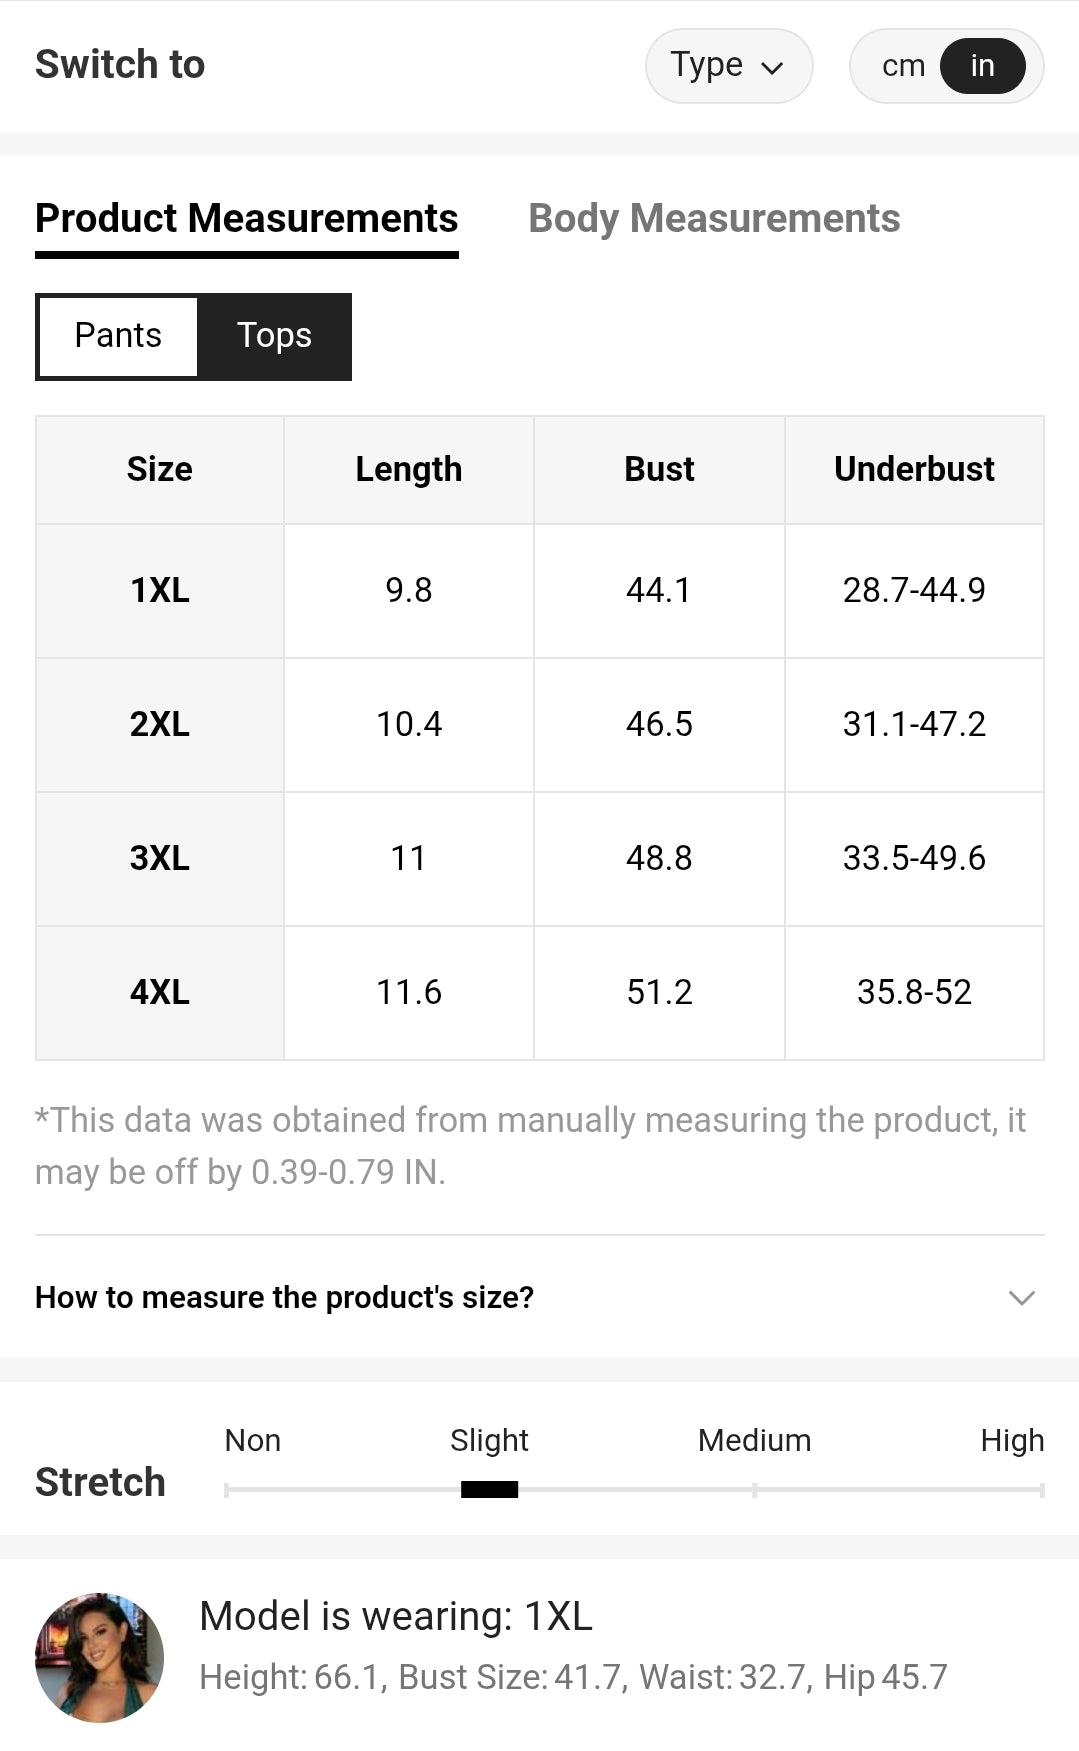The image size is (1079, 1751).
Task: Select the in unit option
Action: tap(982, 66)
